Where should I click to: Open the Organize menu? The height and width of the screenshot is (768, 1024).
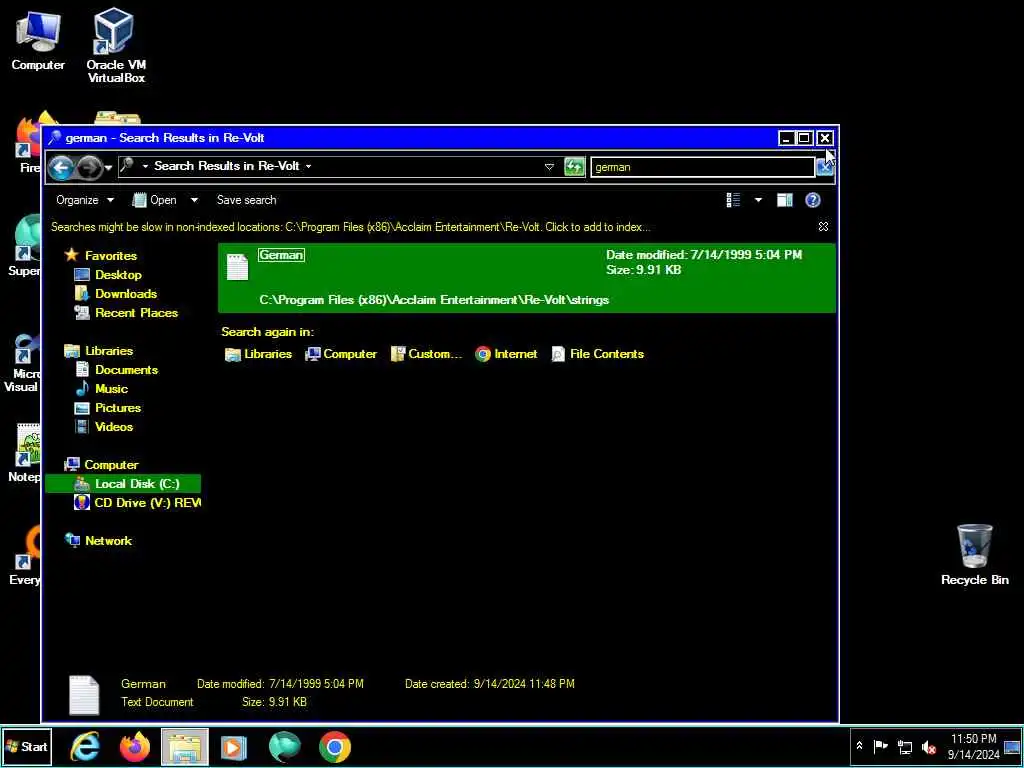tap(85, 200)
